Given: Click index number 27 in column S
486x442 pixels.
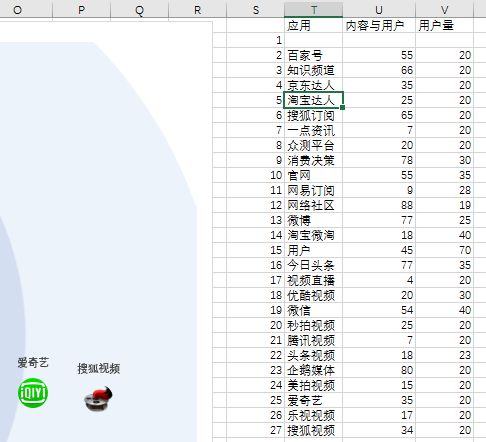Looking at the screenshot, I should pos(276,430).
